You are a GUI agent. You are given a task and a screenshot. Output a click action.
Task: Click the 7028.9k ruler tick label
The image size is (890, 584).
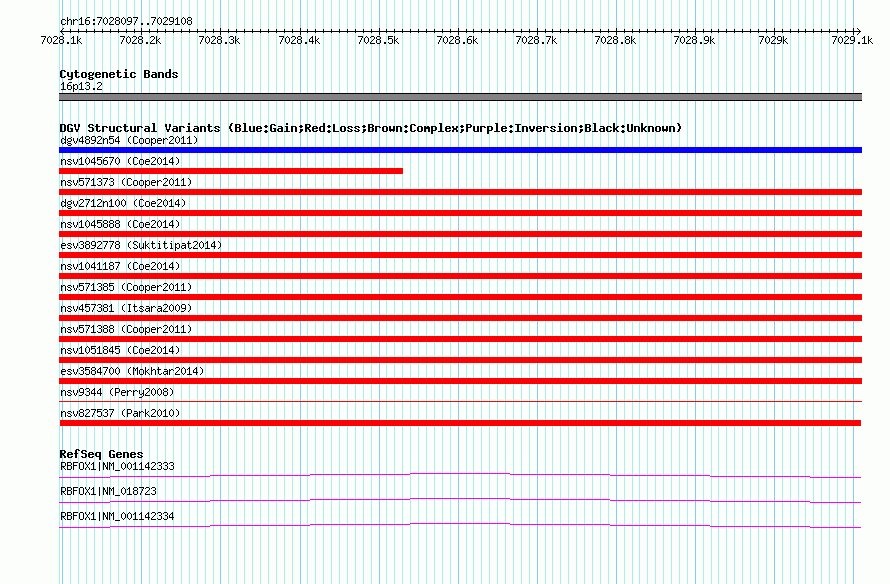(x=694, y=40)
